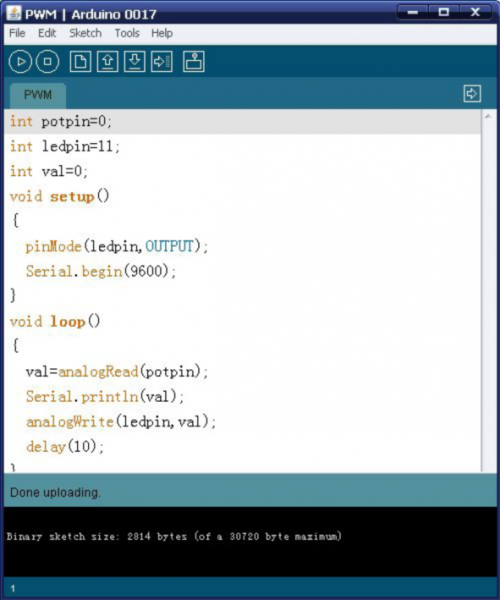Select the PWM sketch tab

38,95
